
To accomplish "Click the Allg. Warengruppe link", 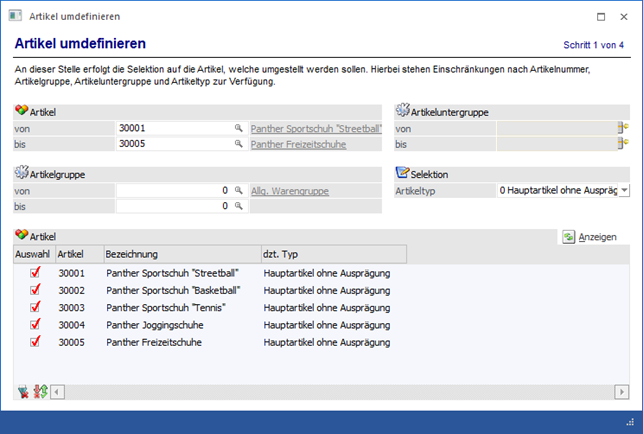I will pos(289,191).
